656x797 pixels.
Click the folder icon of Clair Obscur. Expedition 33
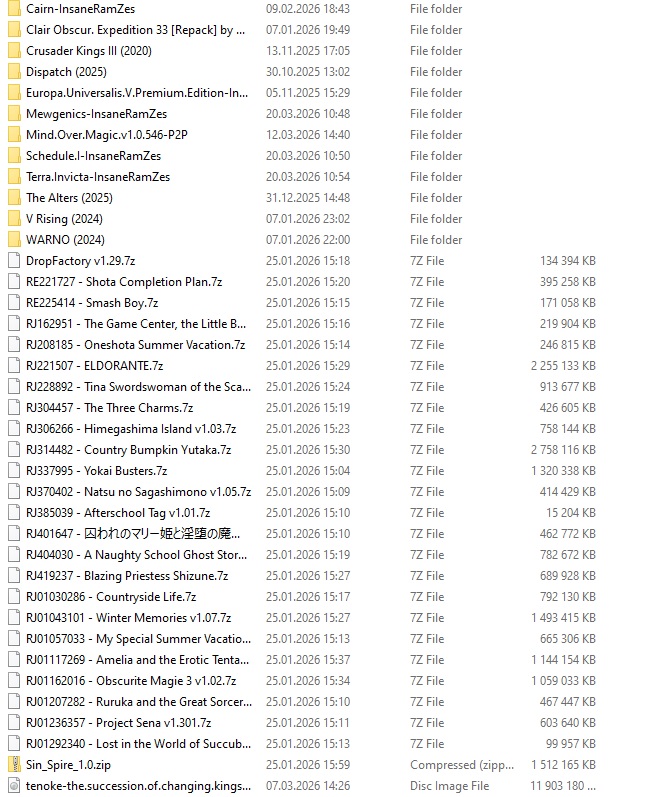pyautogui.click(x=14, y=29)
